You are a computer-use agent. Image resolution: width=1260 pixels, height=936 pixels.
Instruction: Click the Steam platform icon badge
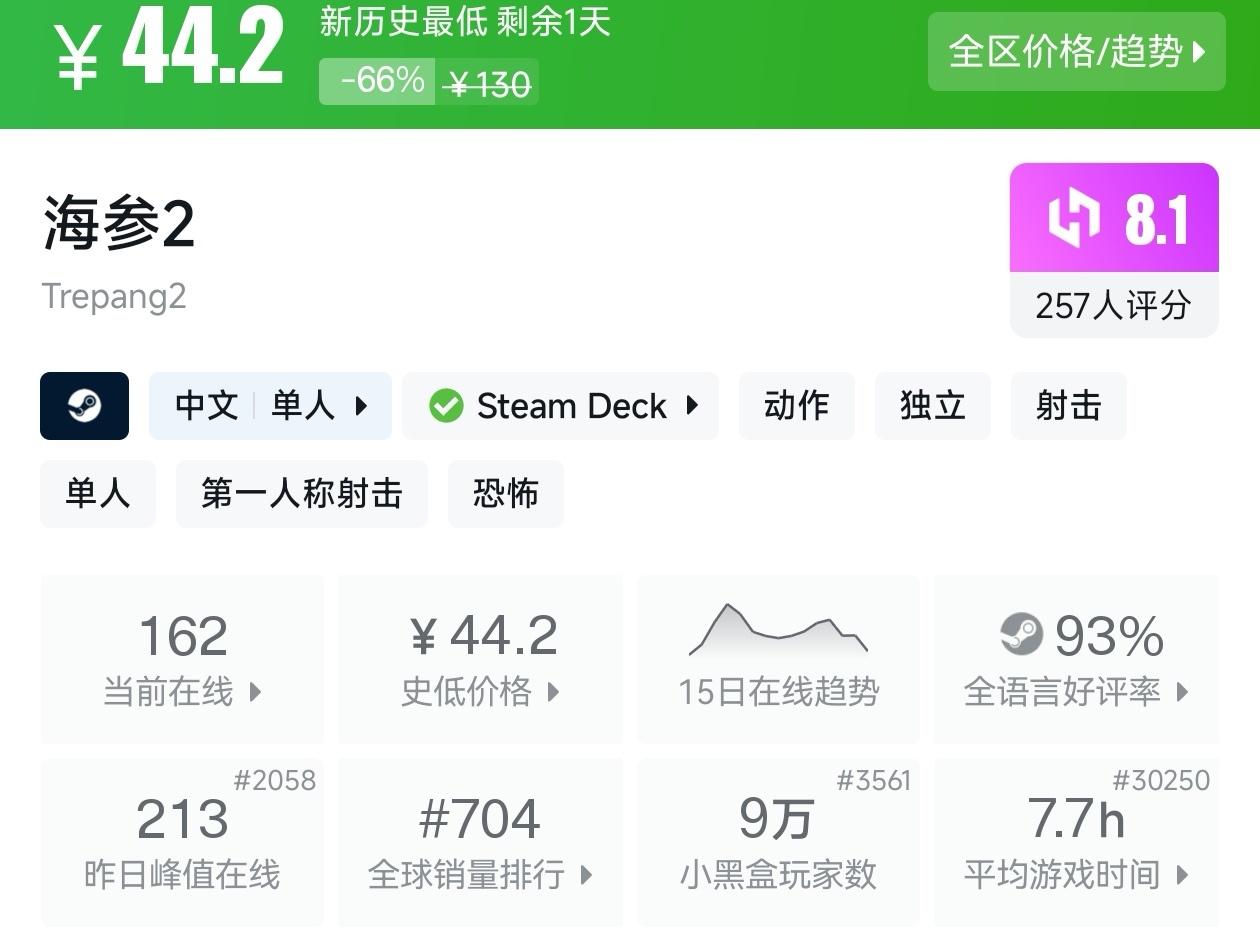pyautogui.click(x=84, y=406)
